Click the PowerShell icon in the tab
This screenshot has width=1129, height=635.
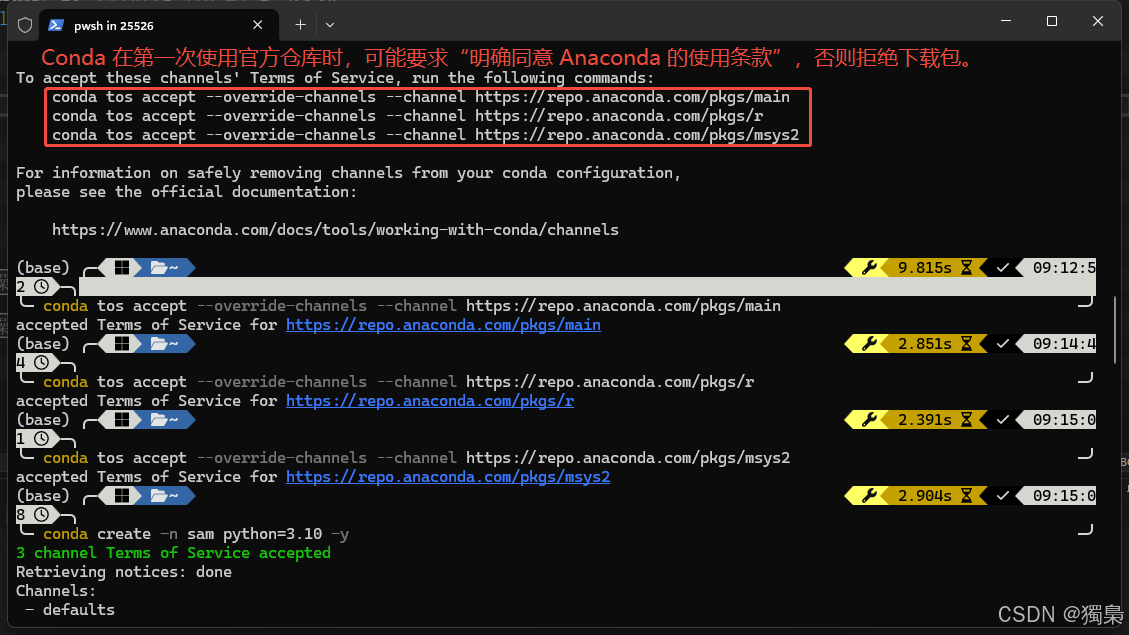(55, 25)
